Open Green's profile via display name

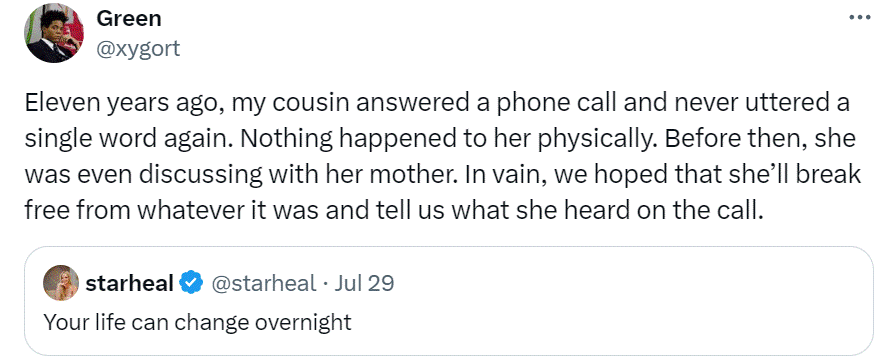click(x=129, y=19)
